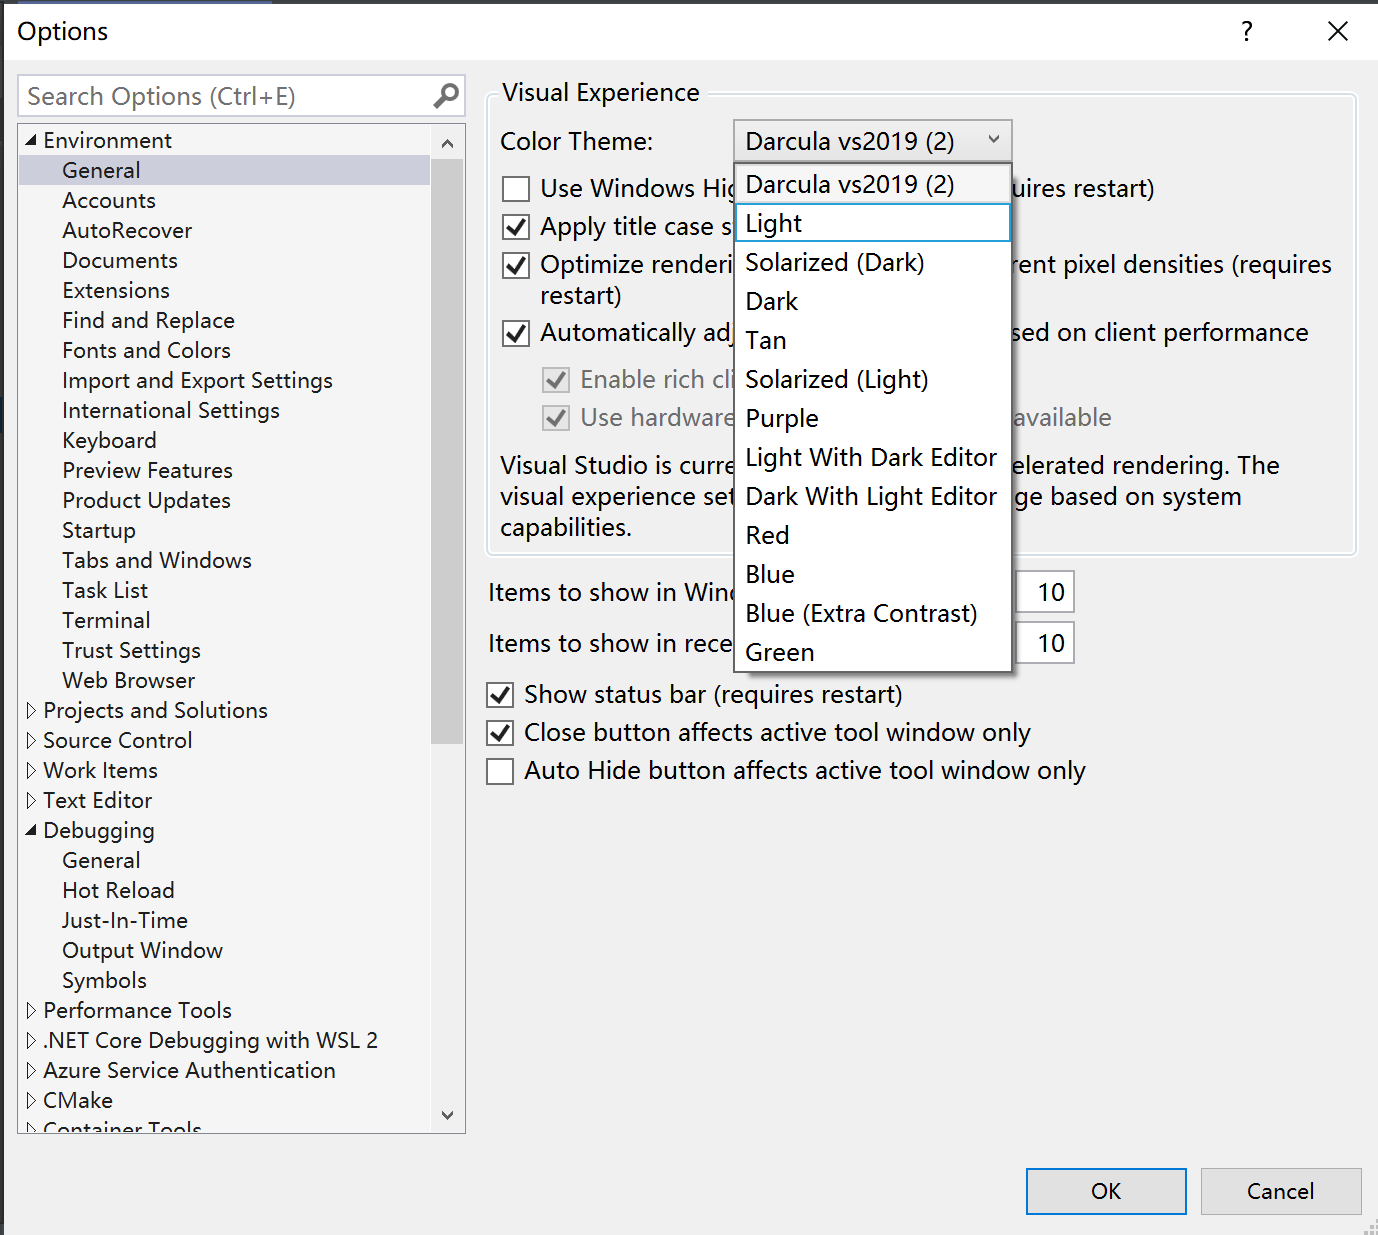Select Documents in Environment

point(120,260)
